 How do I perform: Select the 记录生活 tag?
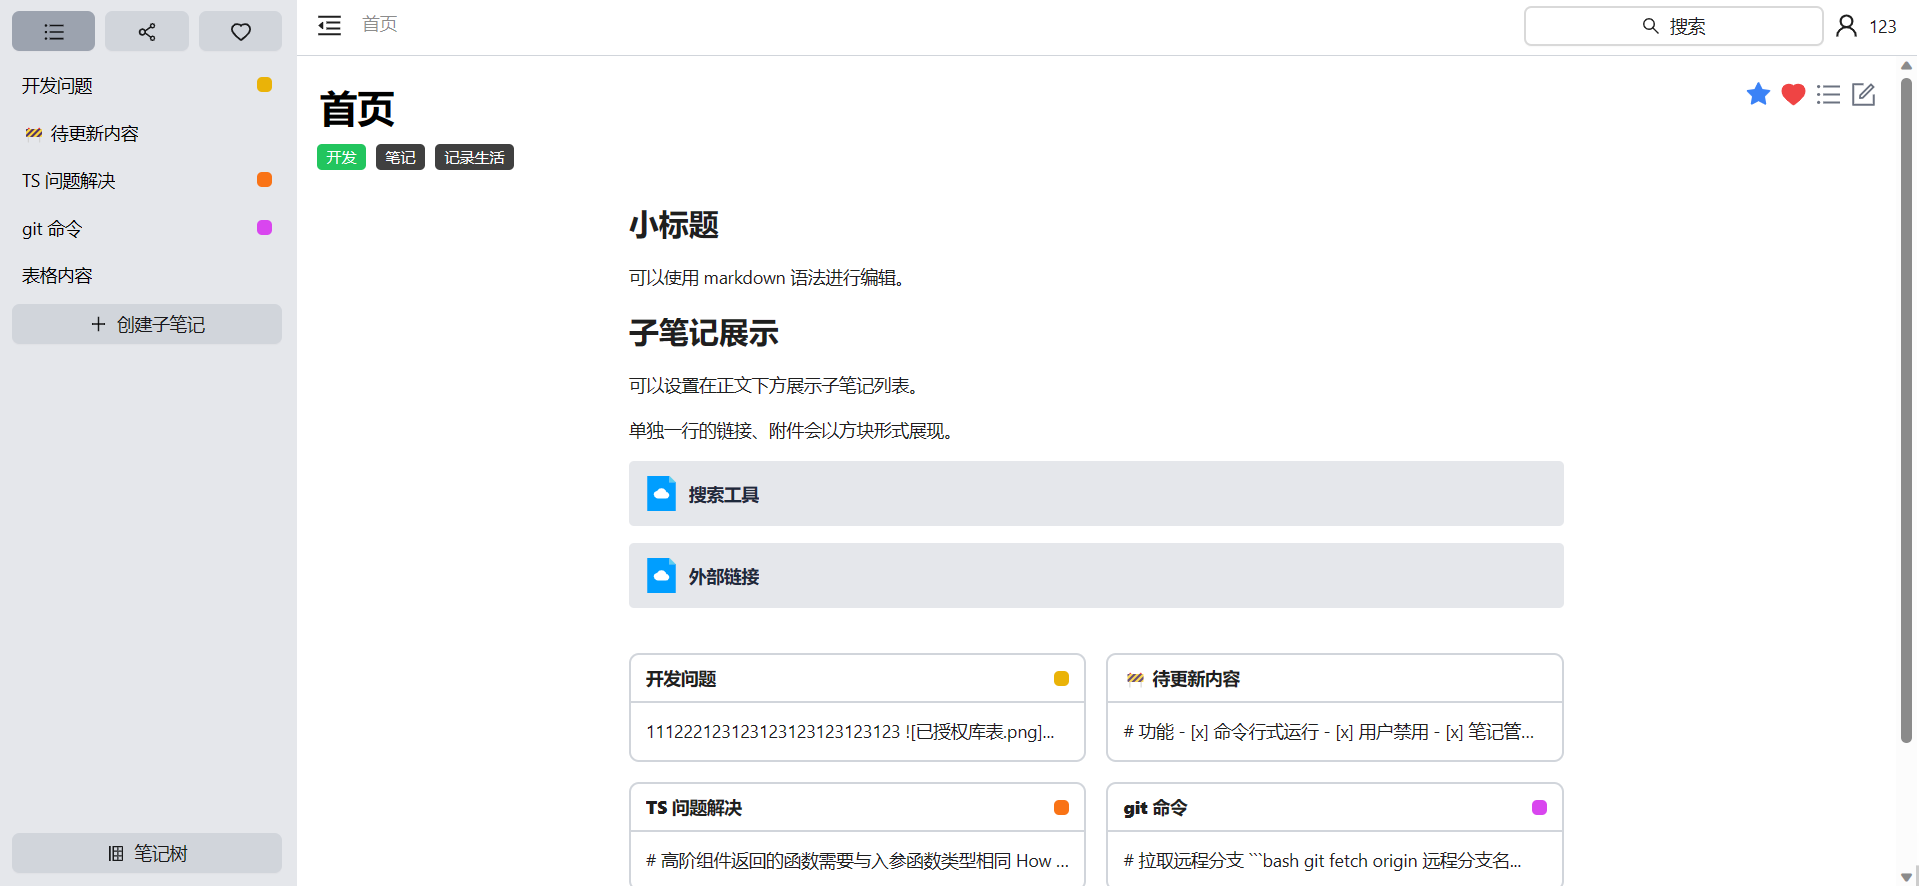click(x=474, y=157)
